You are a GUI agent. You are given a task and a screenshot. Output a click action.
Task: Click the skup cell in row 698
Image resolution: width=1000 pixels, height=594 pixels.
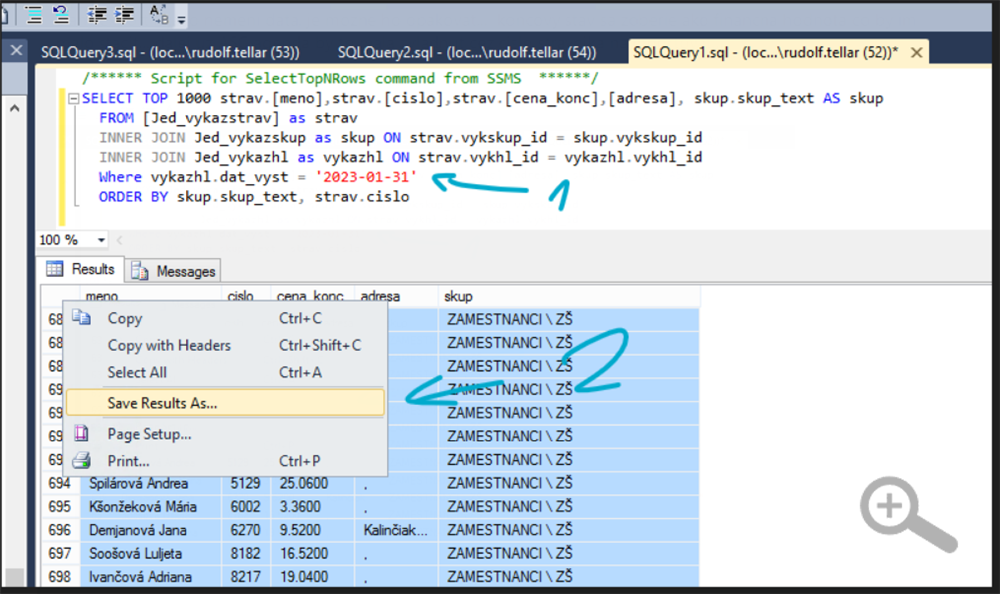(x=569, y=577)
